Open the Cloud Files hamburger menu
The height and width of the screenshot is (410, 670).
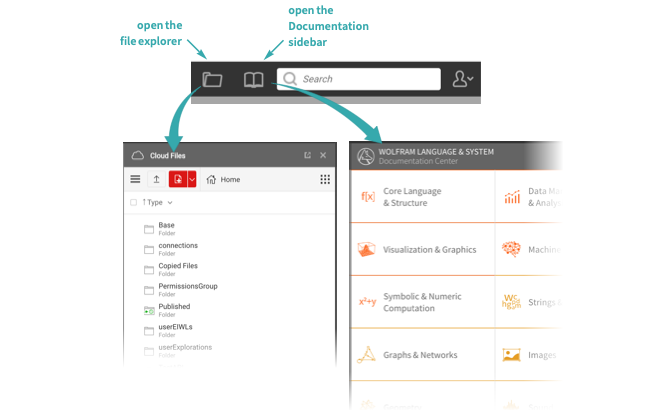(136, 180)
